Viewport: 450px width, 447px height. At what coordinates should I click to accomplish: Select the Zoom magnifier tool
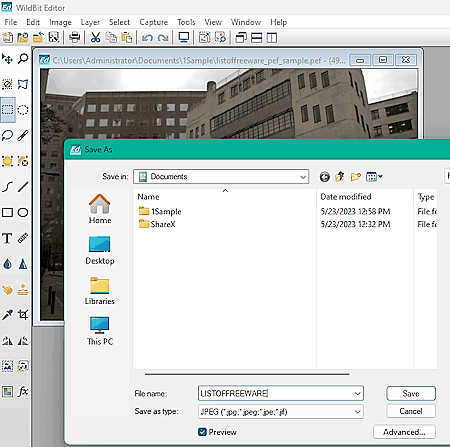[x=23, y=59]
